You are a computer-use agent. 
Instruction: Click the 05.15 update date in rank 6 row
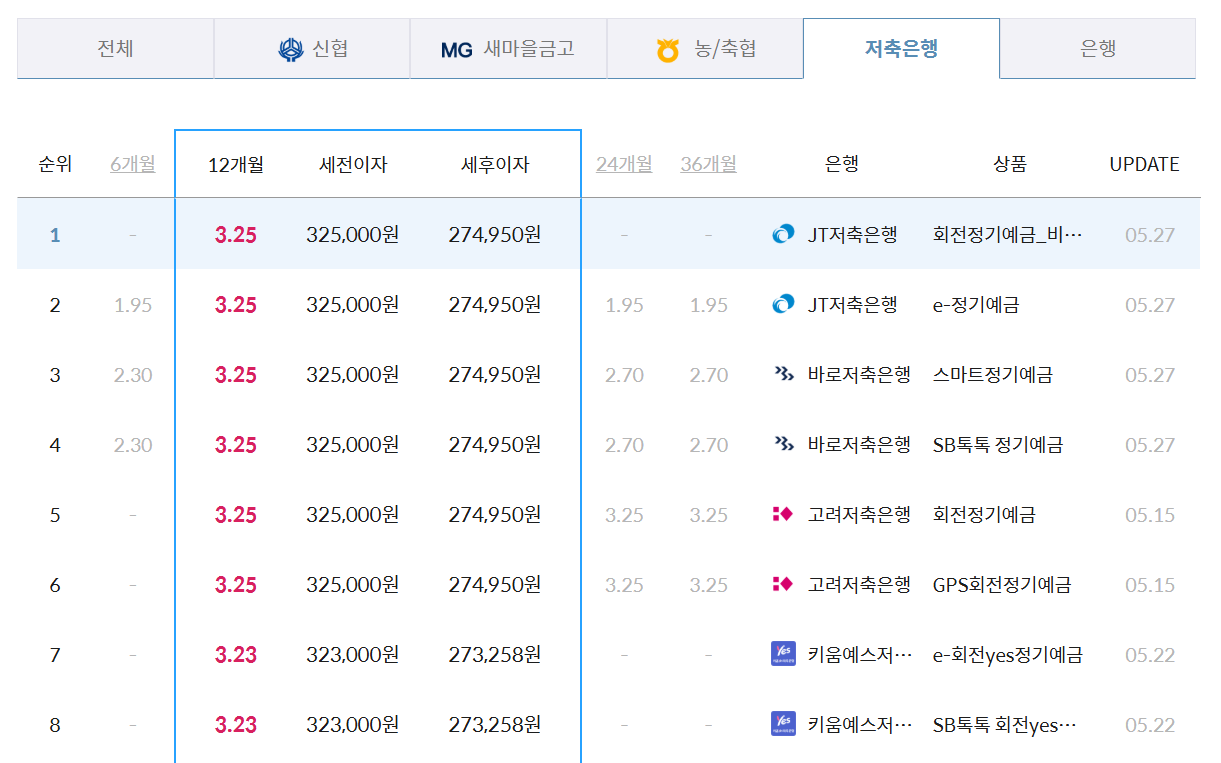[1150, 584]
